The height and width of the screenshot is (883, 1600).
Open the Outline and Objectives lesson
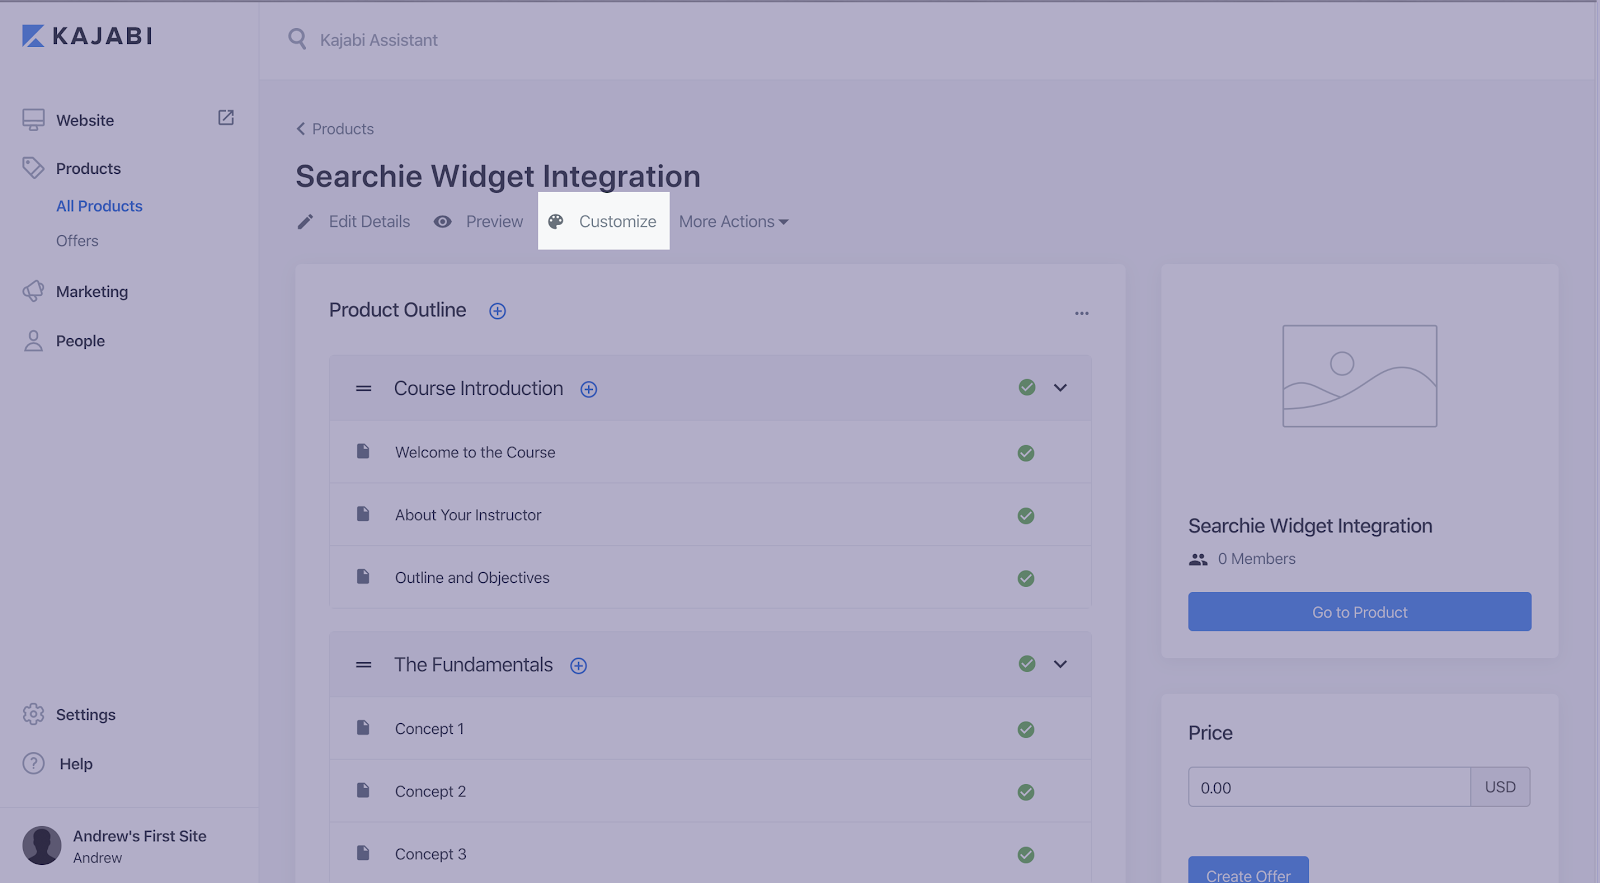472,578
